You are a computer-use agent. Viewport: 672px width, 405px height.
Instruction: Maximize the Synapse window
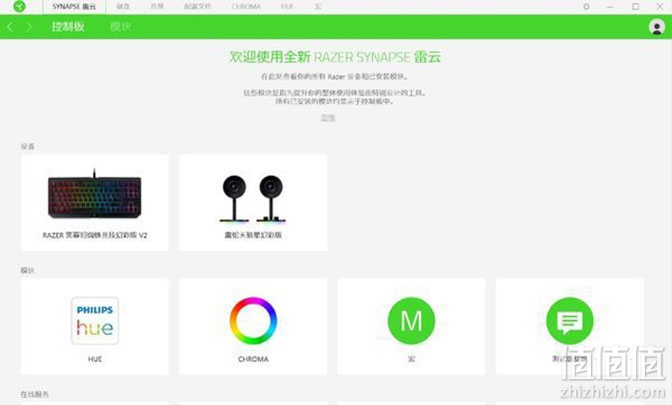pyautogui.click(x=636, y=6)
